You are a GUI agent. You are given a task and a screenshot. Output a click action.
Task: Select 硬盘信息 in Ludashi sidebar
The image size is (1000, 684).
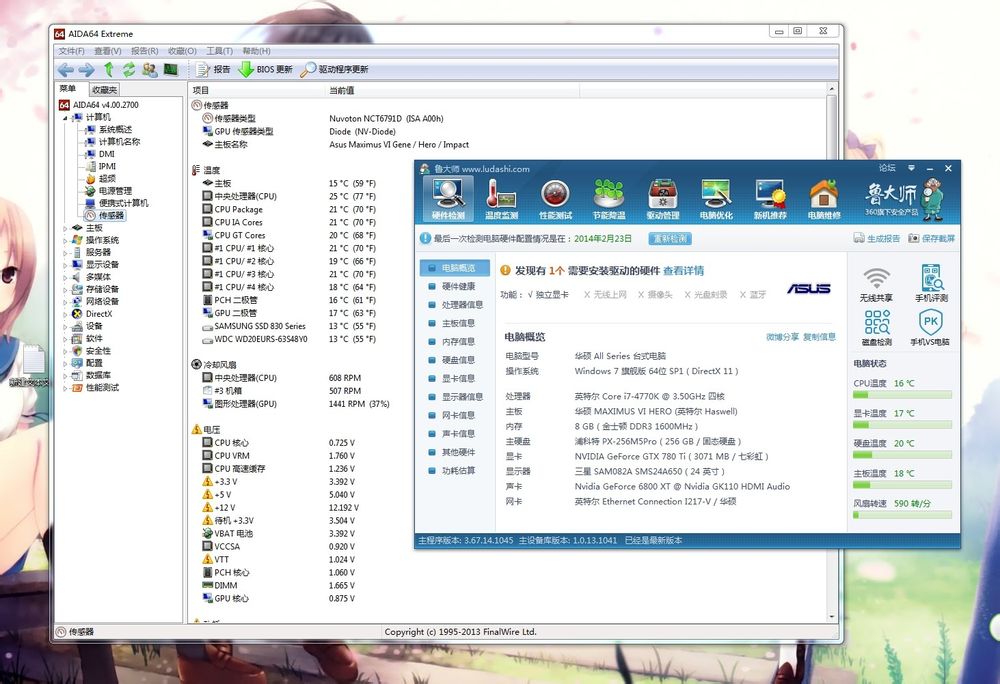[454, 360]
